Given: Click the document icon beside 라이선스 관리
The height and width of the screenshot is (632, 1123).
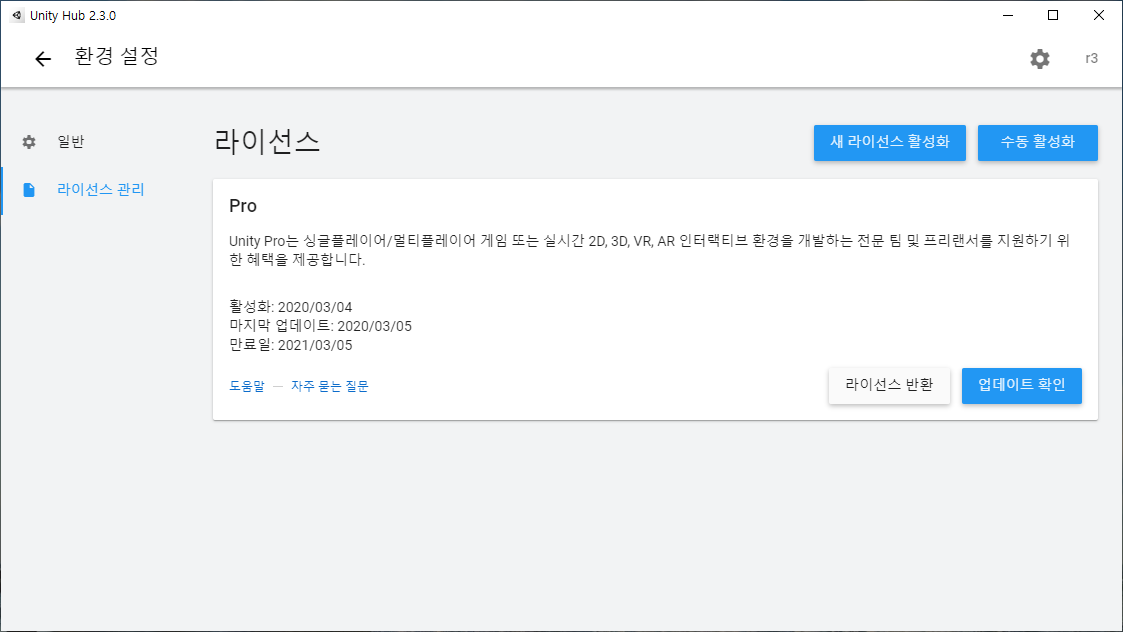Looking at the screenshot, I should click(x=29, y=190).
